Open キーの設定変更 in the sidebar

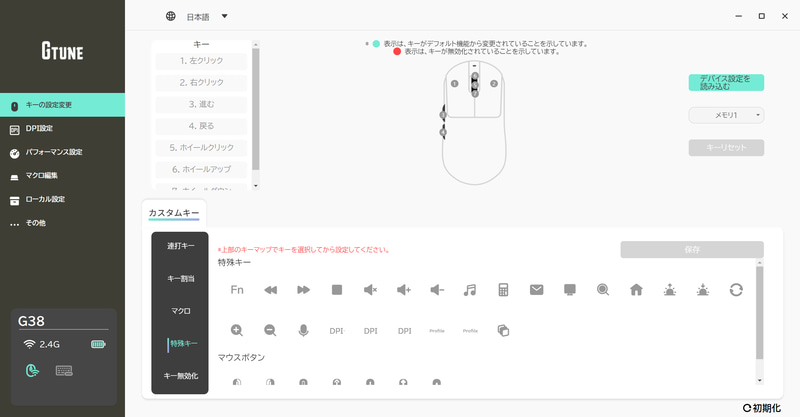(62, 105)
